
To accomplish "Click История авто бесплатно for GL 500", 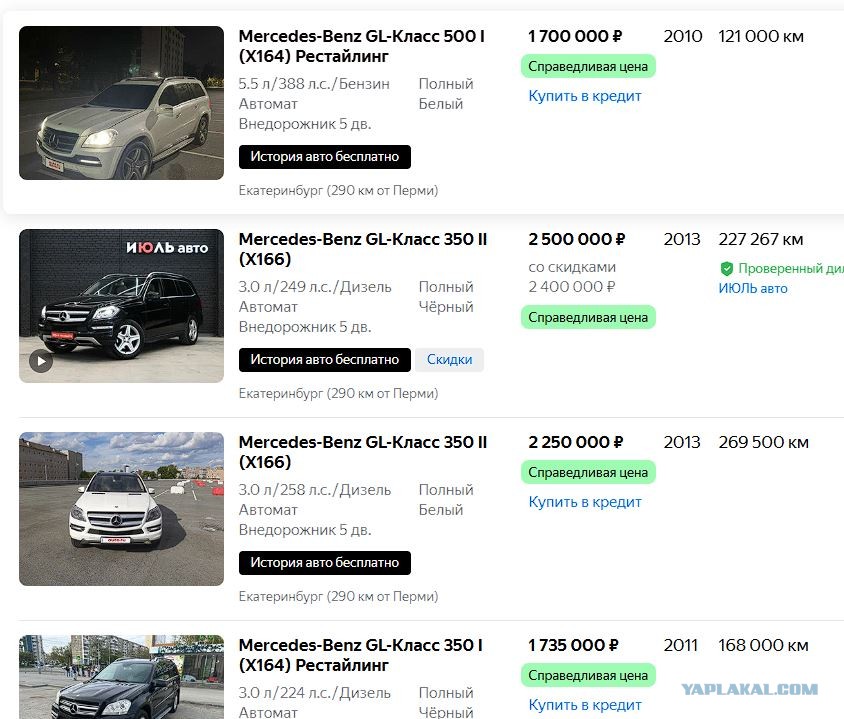I will tap(325, 157).
